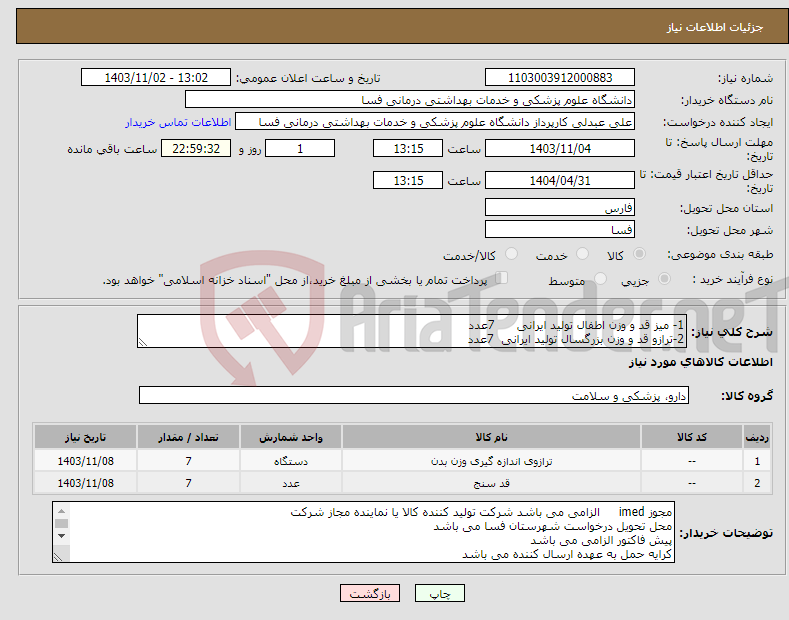Select the جزیی purchase type radio
The width and height of the screenshot is (789, 620).
[x=664, y=279]
